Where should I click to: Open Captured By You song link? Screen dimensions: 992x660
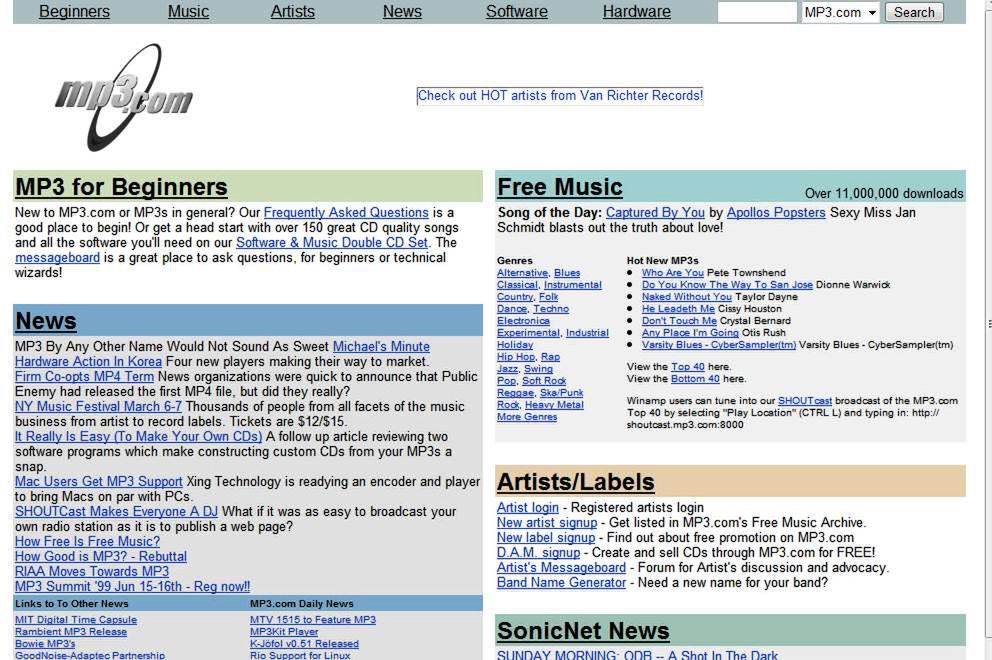click(x=655, y=213)
